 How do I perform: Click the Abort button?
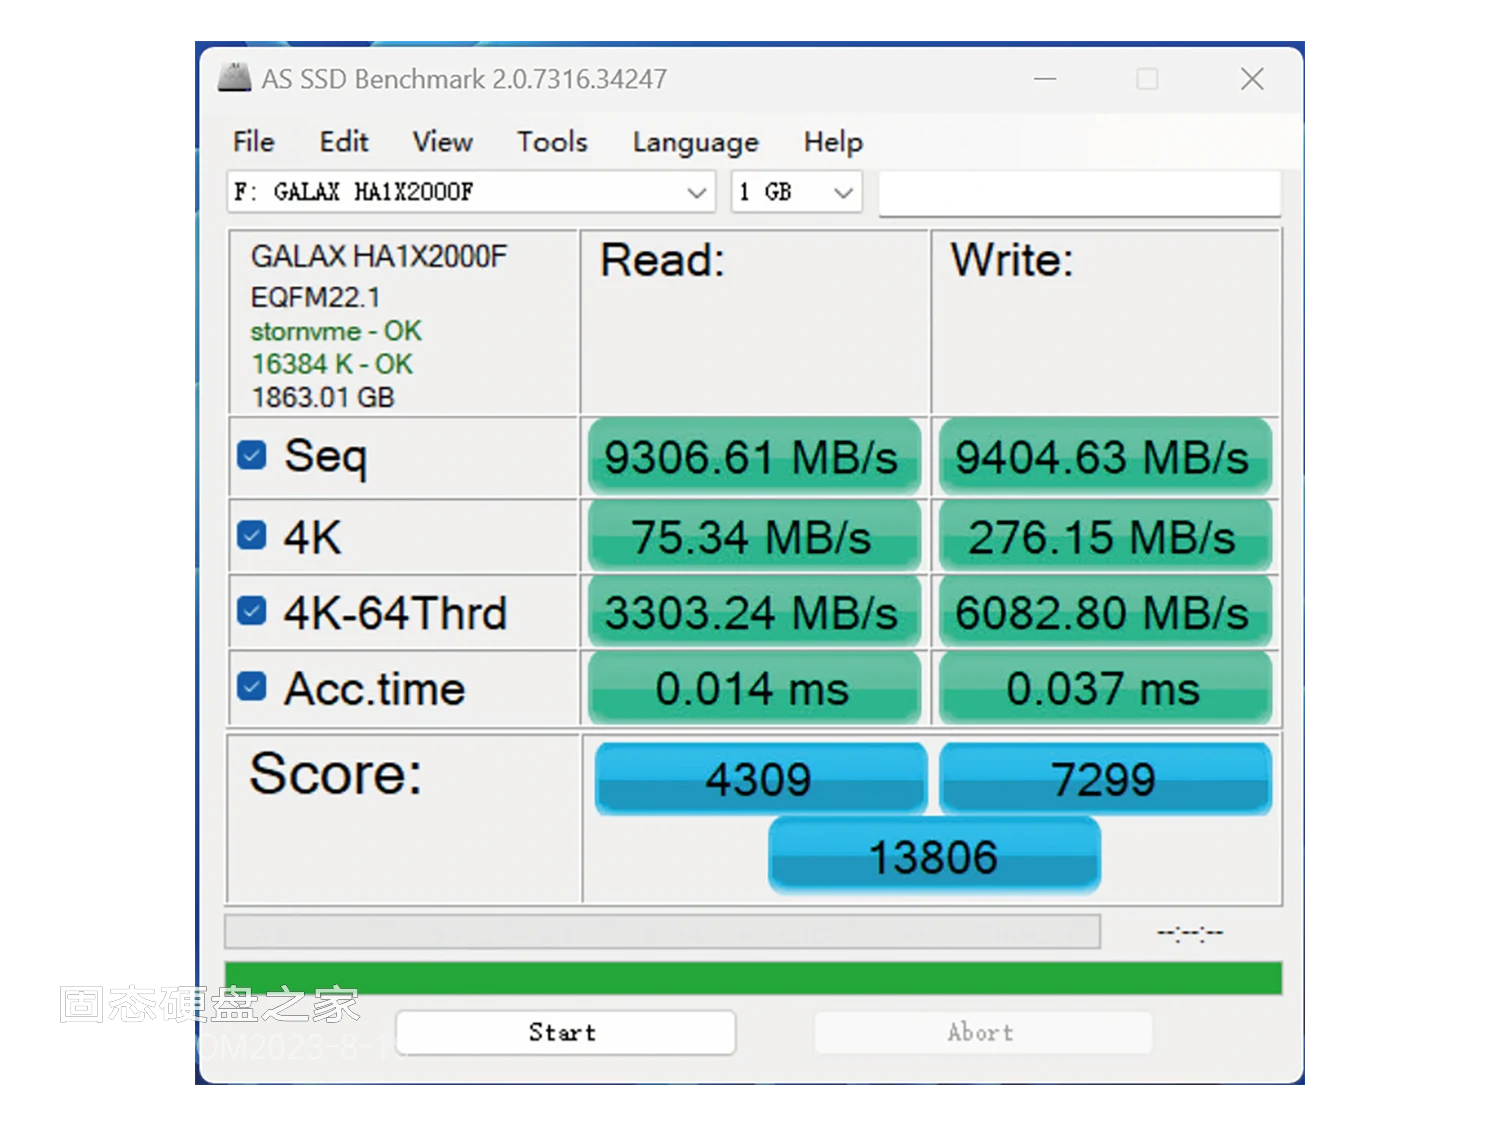[983, 1032]
